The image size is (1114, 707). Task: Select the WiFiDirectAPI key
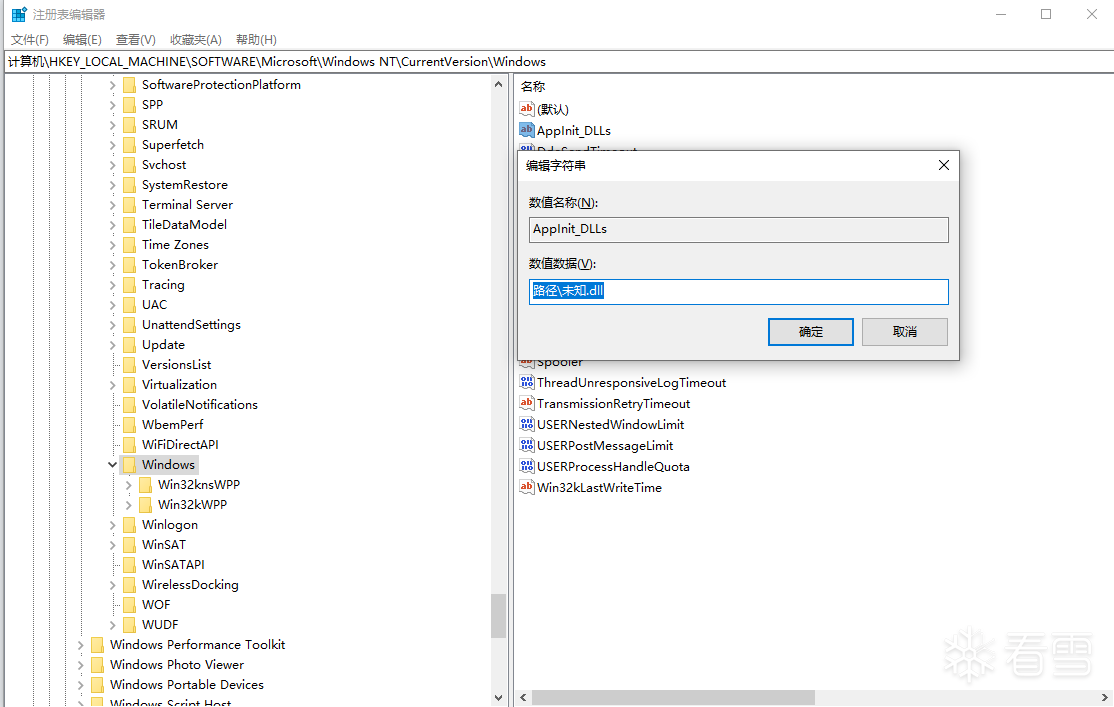tap(180, 445)
